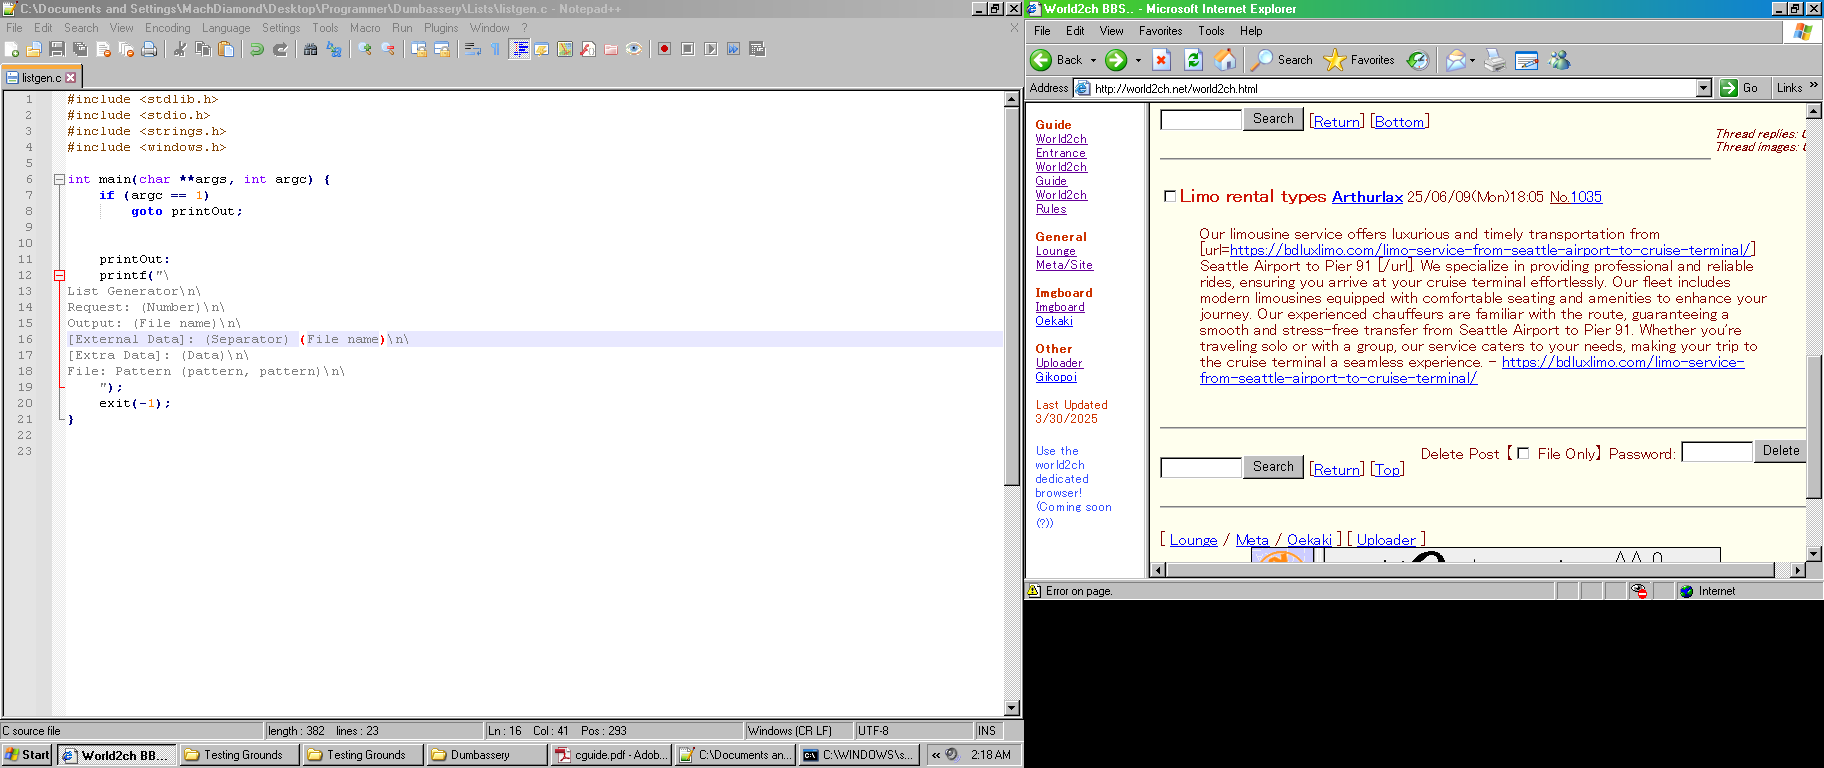This screenshot has width=1824, height=768.
Task: Click the Print icon in Internet Explorer
Action: coord(1494,60)
